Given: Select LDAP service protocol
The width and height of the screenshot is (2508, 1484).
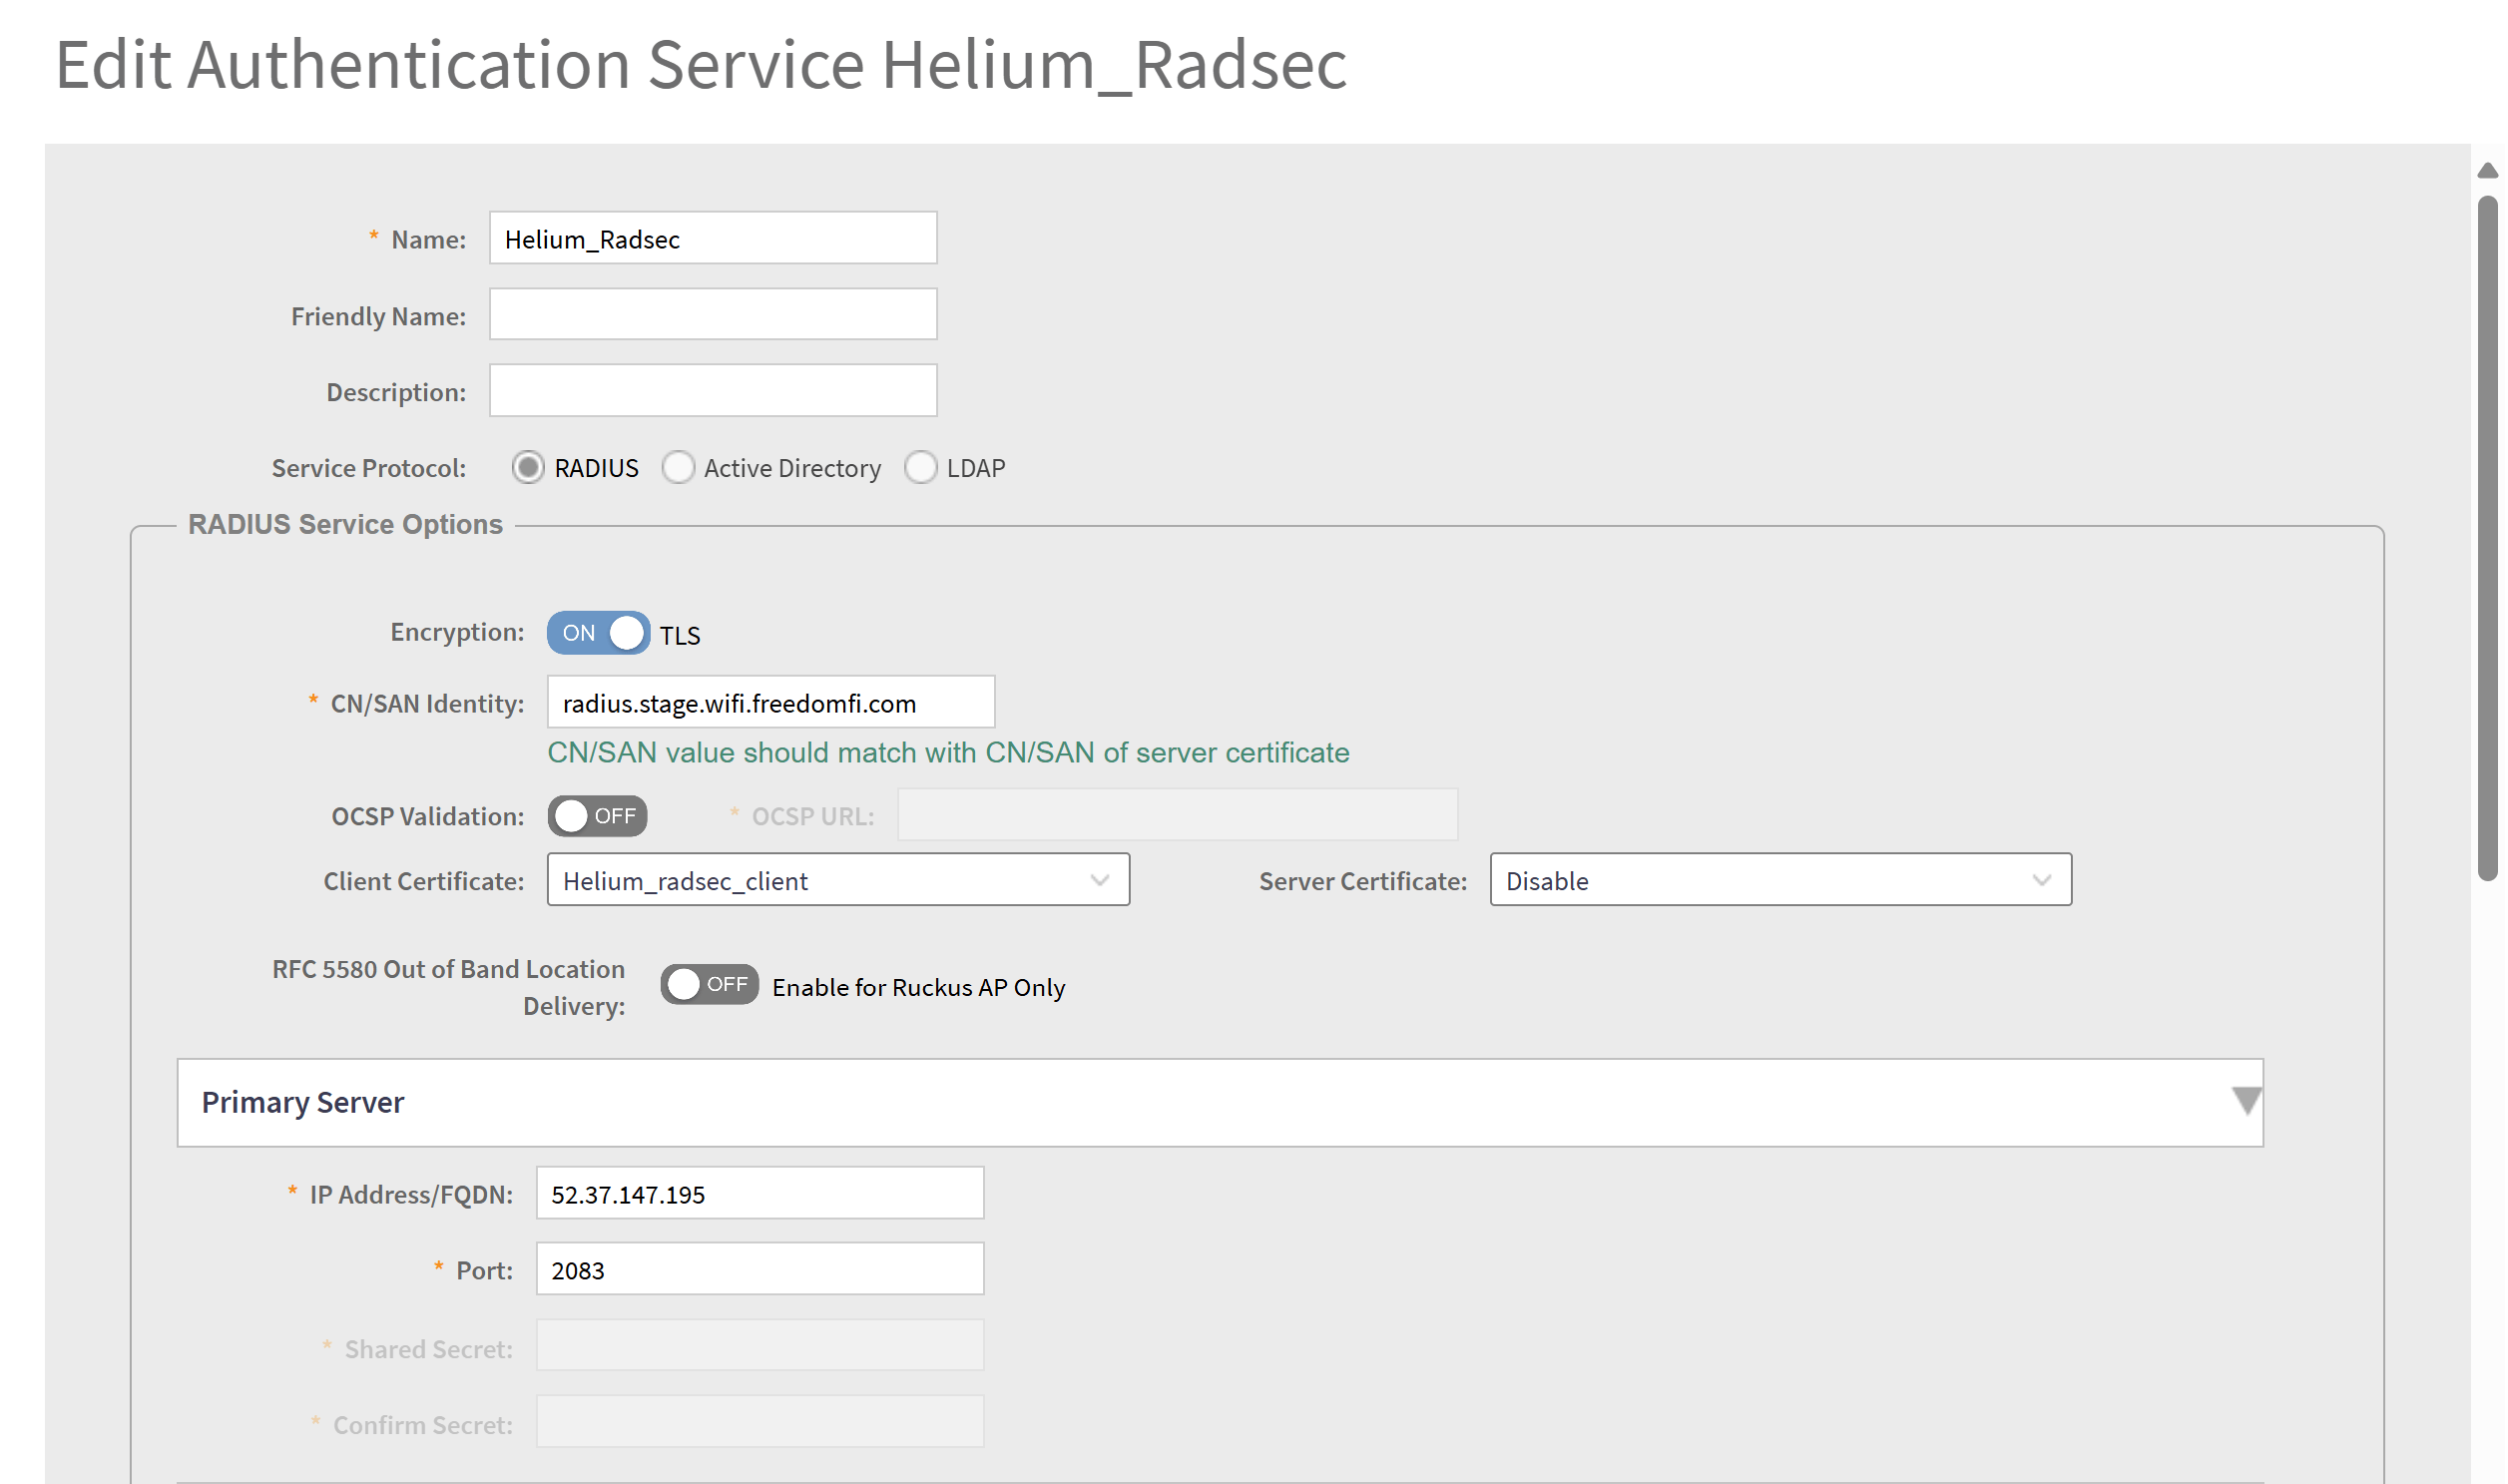Looking at the screenshot, I should (920, 468).
